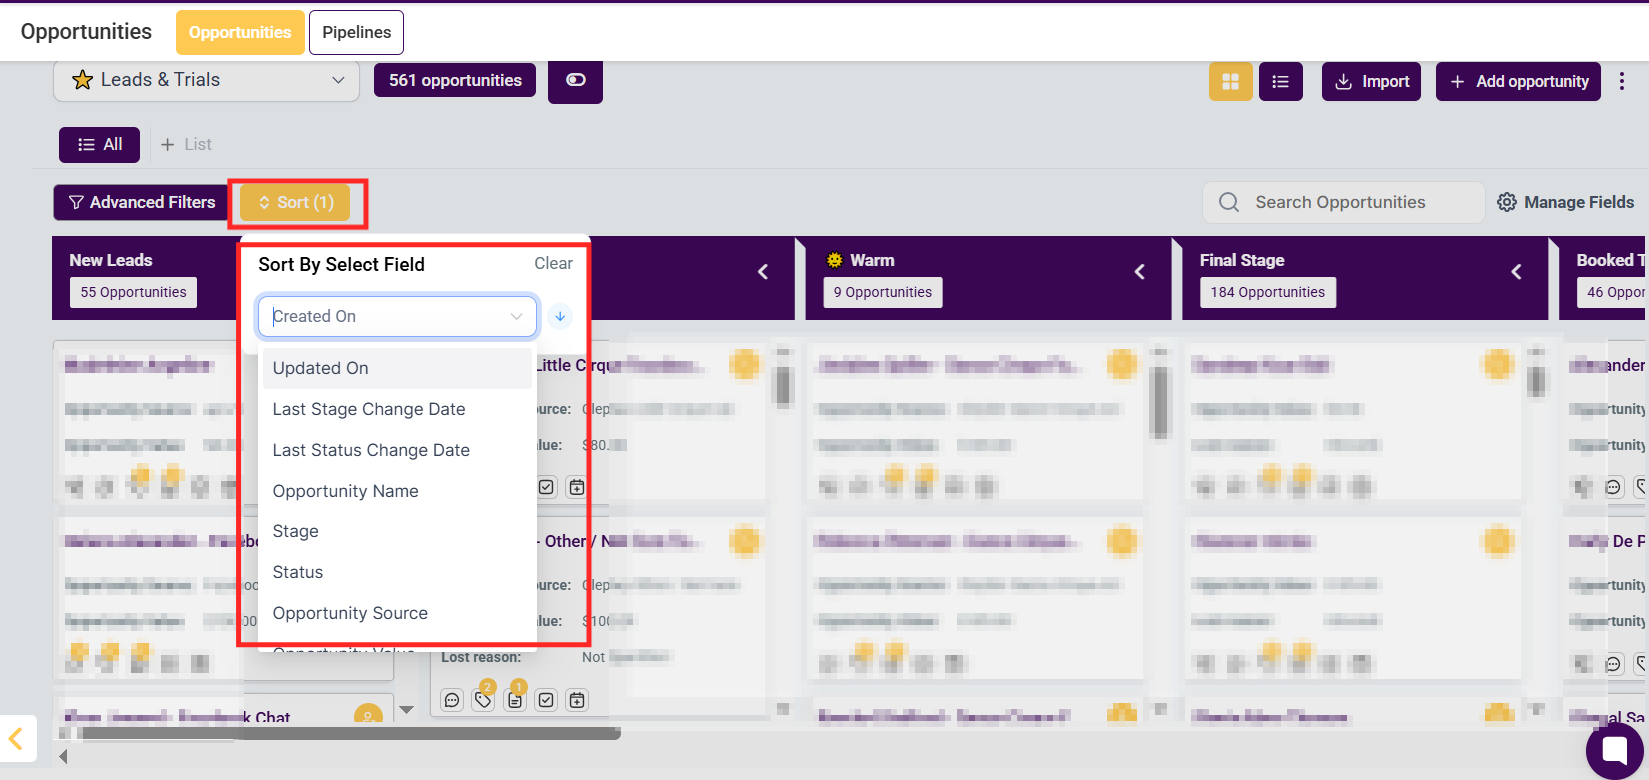Click Add opportunity
The image size is (1649, 780).
[1518, 82]
